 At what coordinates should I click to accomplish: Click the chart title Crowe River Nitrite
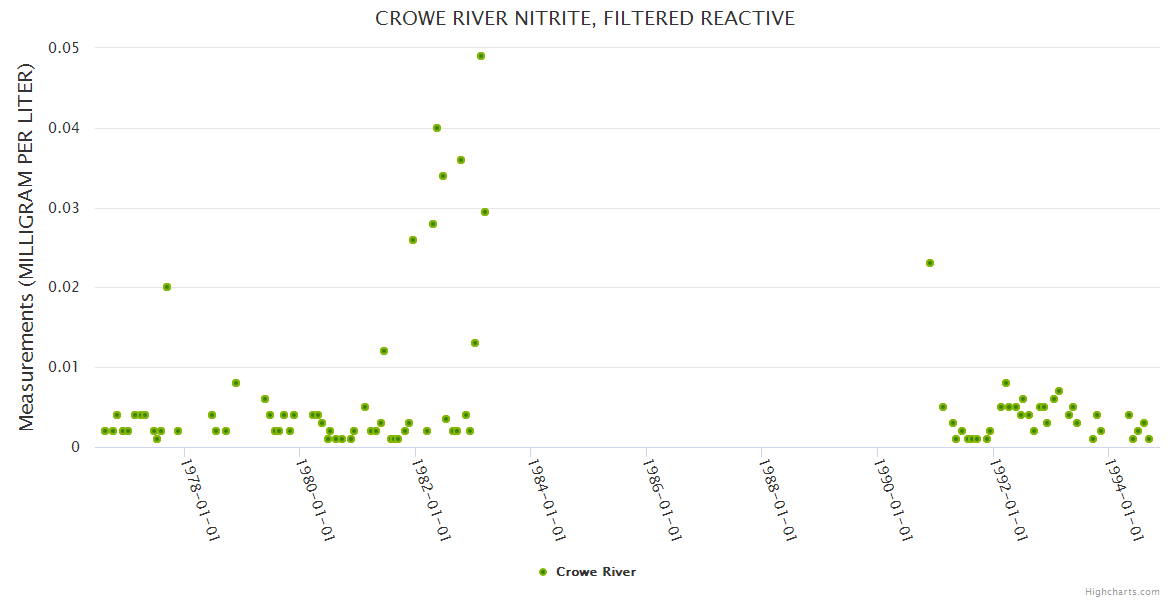pyautogui.click(x=585, y=18)
